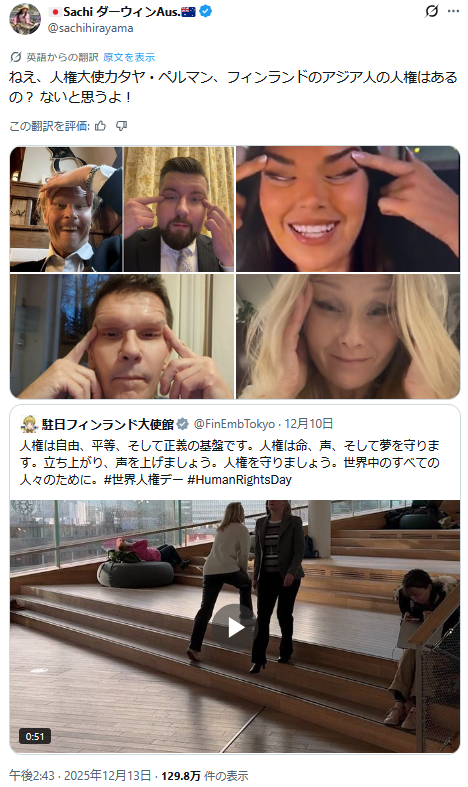
Task: Click the Finland embassy avatar icon
Action: (29, 425)
